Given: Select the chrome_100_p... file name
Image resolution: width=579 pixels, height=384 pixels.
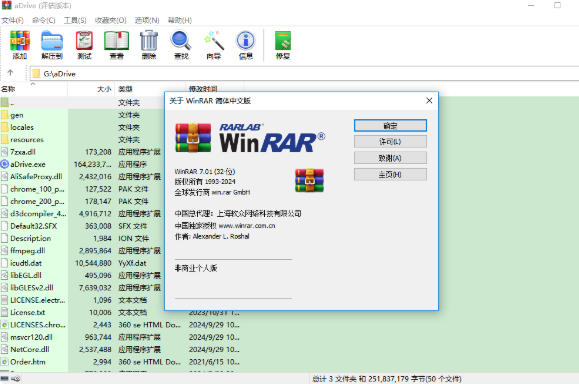Looking at the screenshot, I should [37, 189].
